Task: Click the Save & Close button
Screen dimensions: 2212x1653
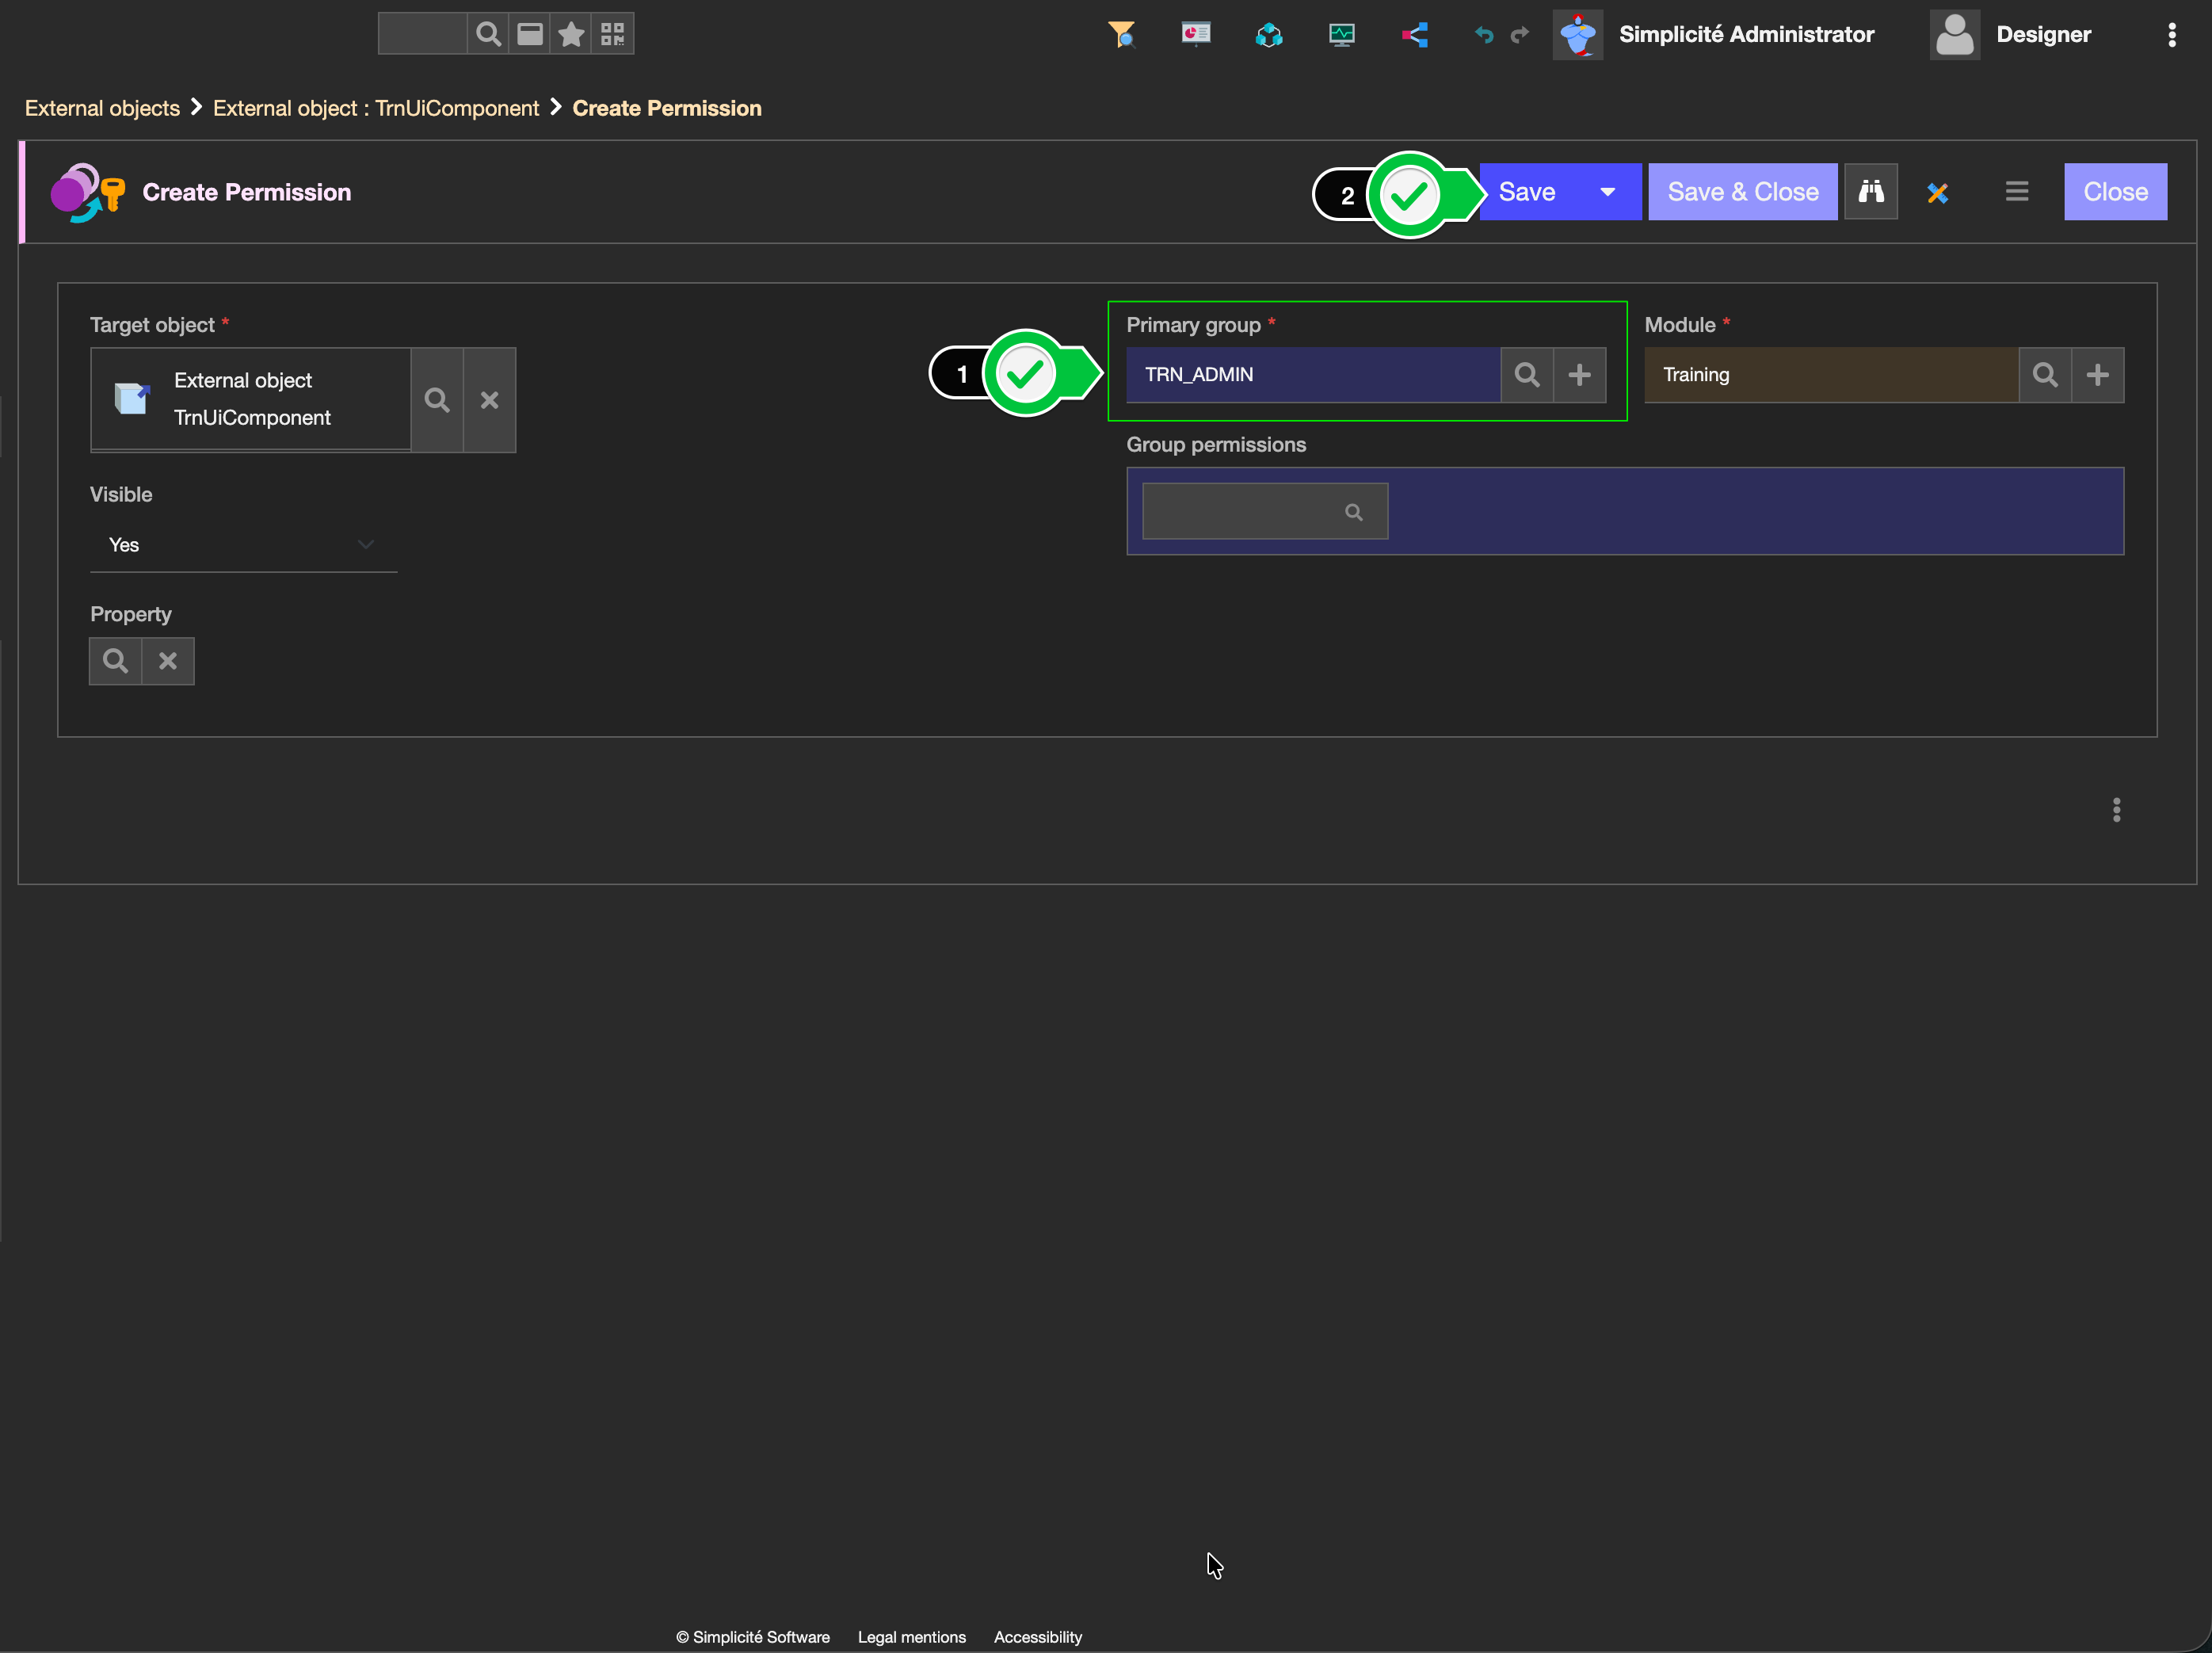Action: coord(1742,192)
